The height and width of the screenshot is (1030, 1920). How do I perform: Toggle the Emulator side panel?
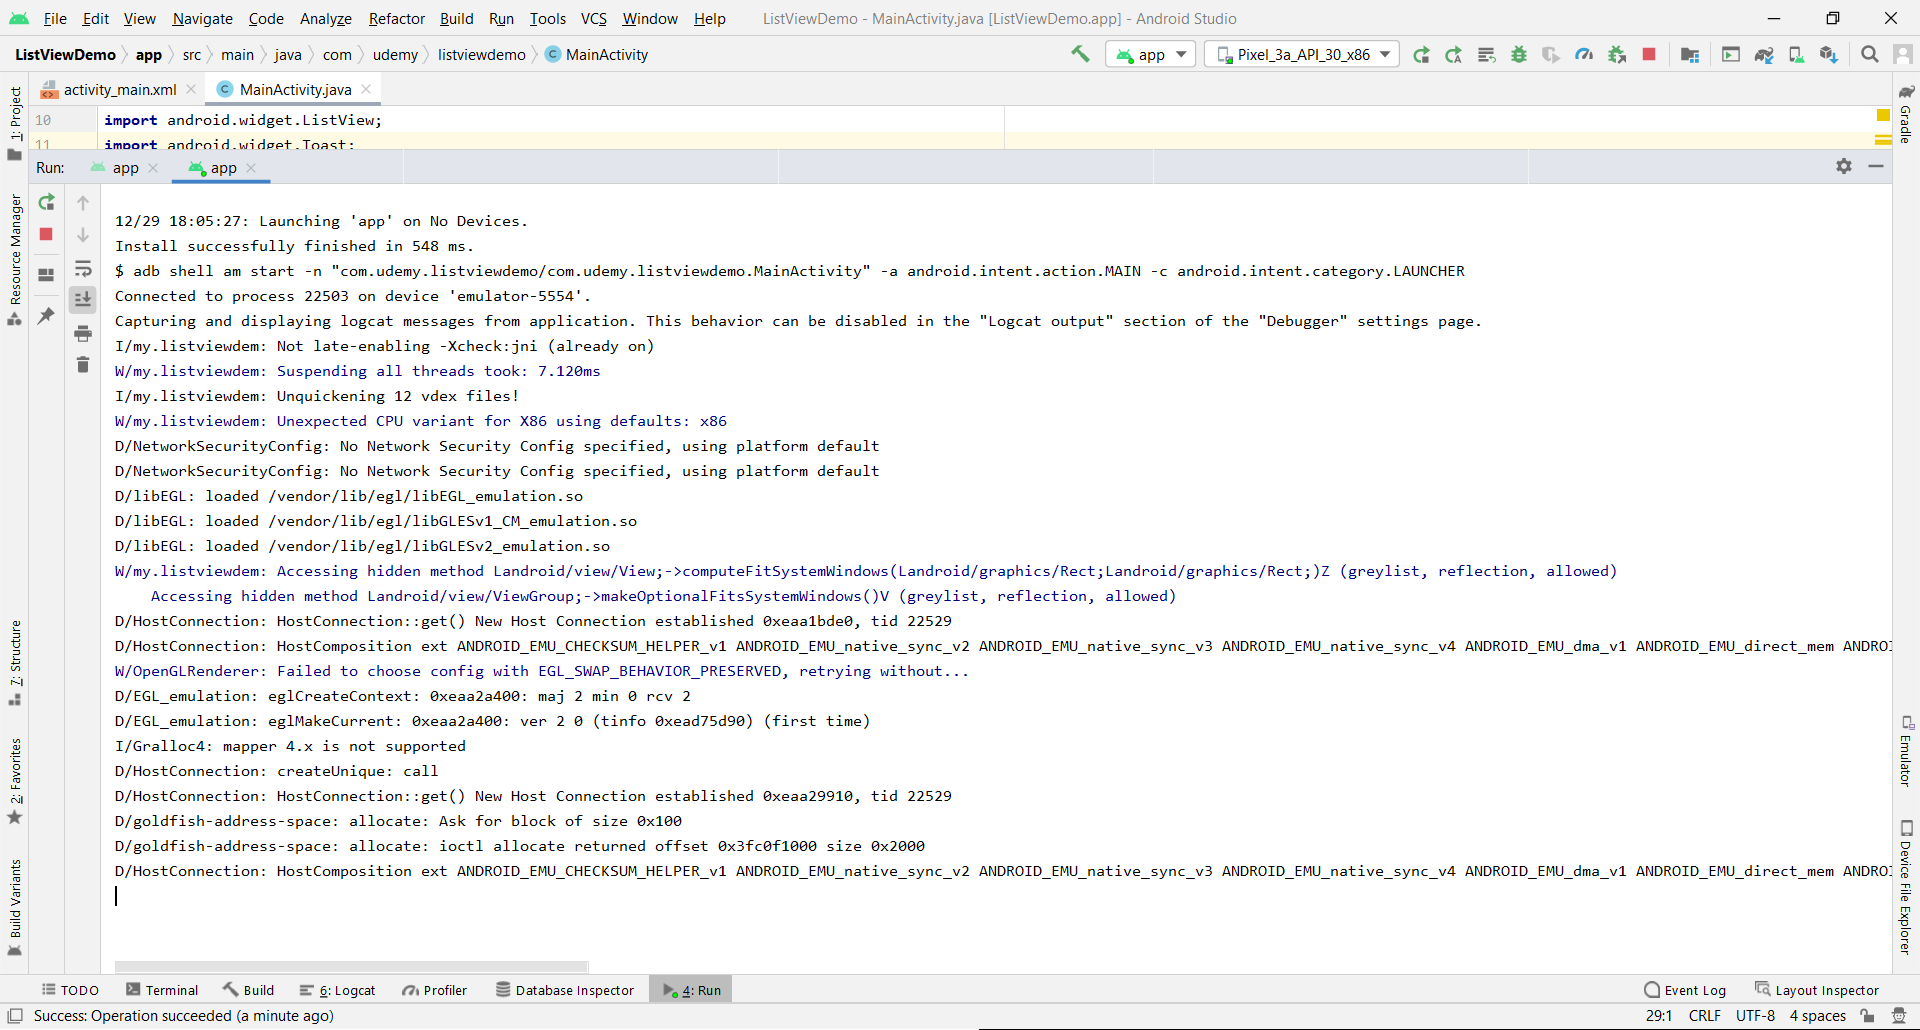click(x=1906, y=750)
